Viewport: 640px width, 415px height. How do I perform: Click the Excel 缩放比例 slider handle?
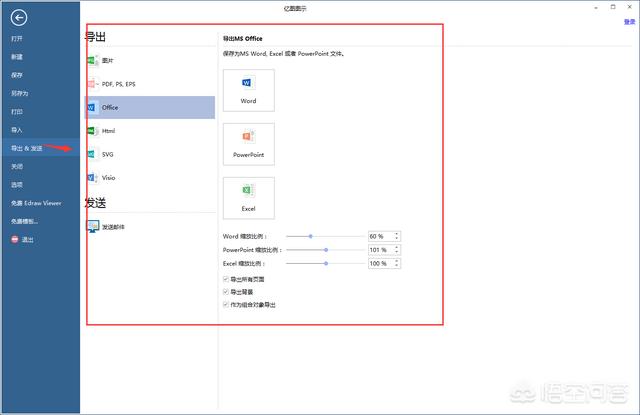[x=326, y=264]
